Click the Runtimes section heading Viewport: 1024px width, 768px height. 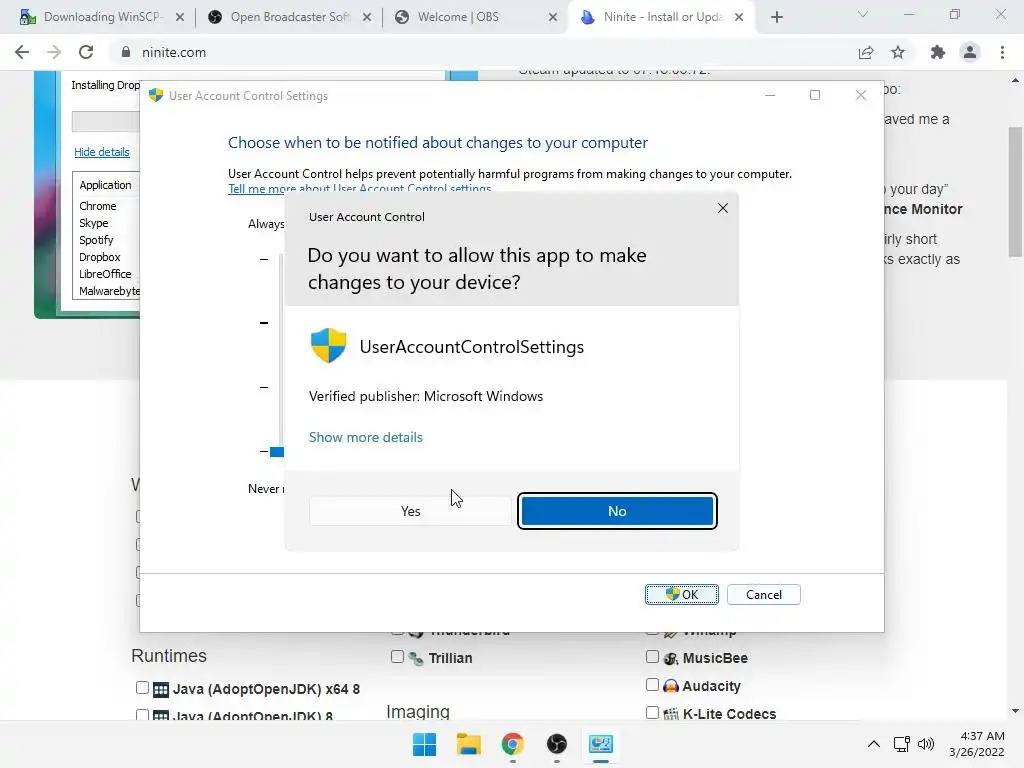[168, 656]
